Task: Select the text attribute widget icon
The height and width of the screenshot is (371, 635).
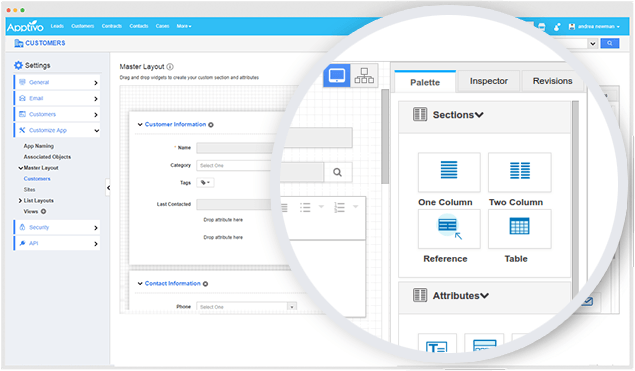Action: click(x=437, y=345)
